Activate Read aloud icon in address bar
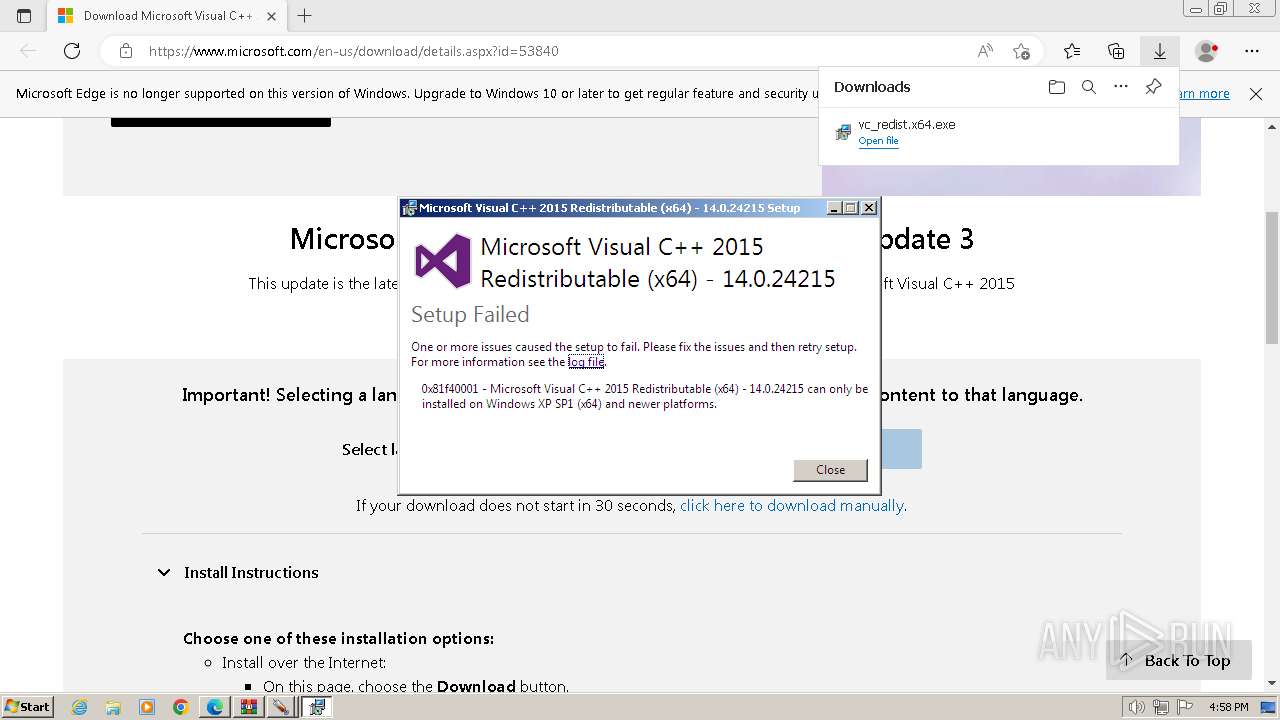The height and width of the screenshot is (720, 1280). click(x=985, y=51)
